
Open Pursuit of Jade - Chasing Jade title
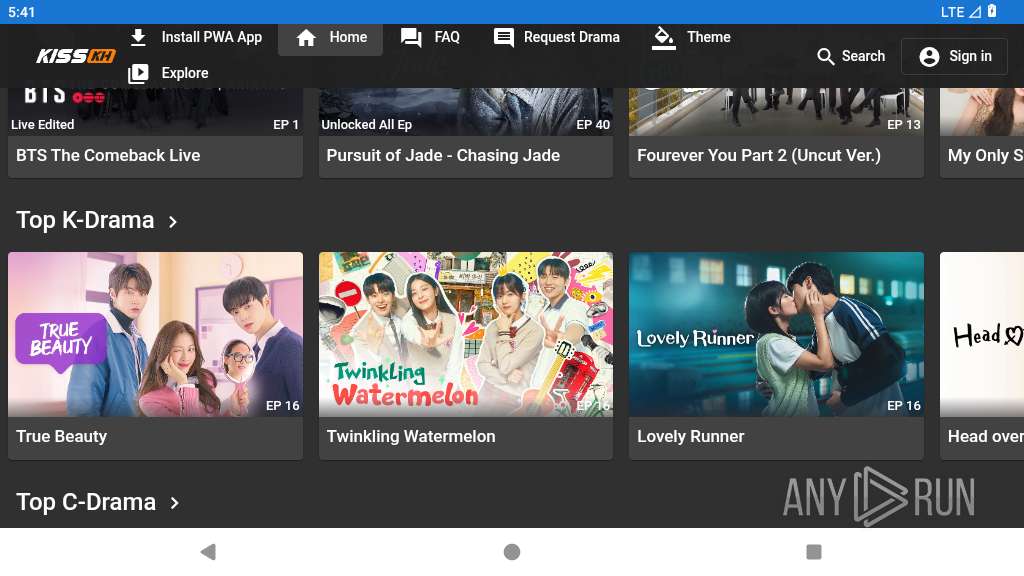coord(443,155)
